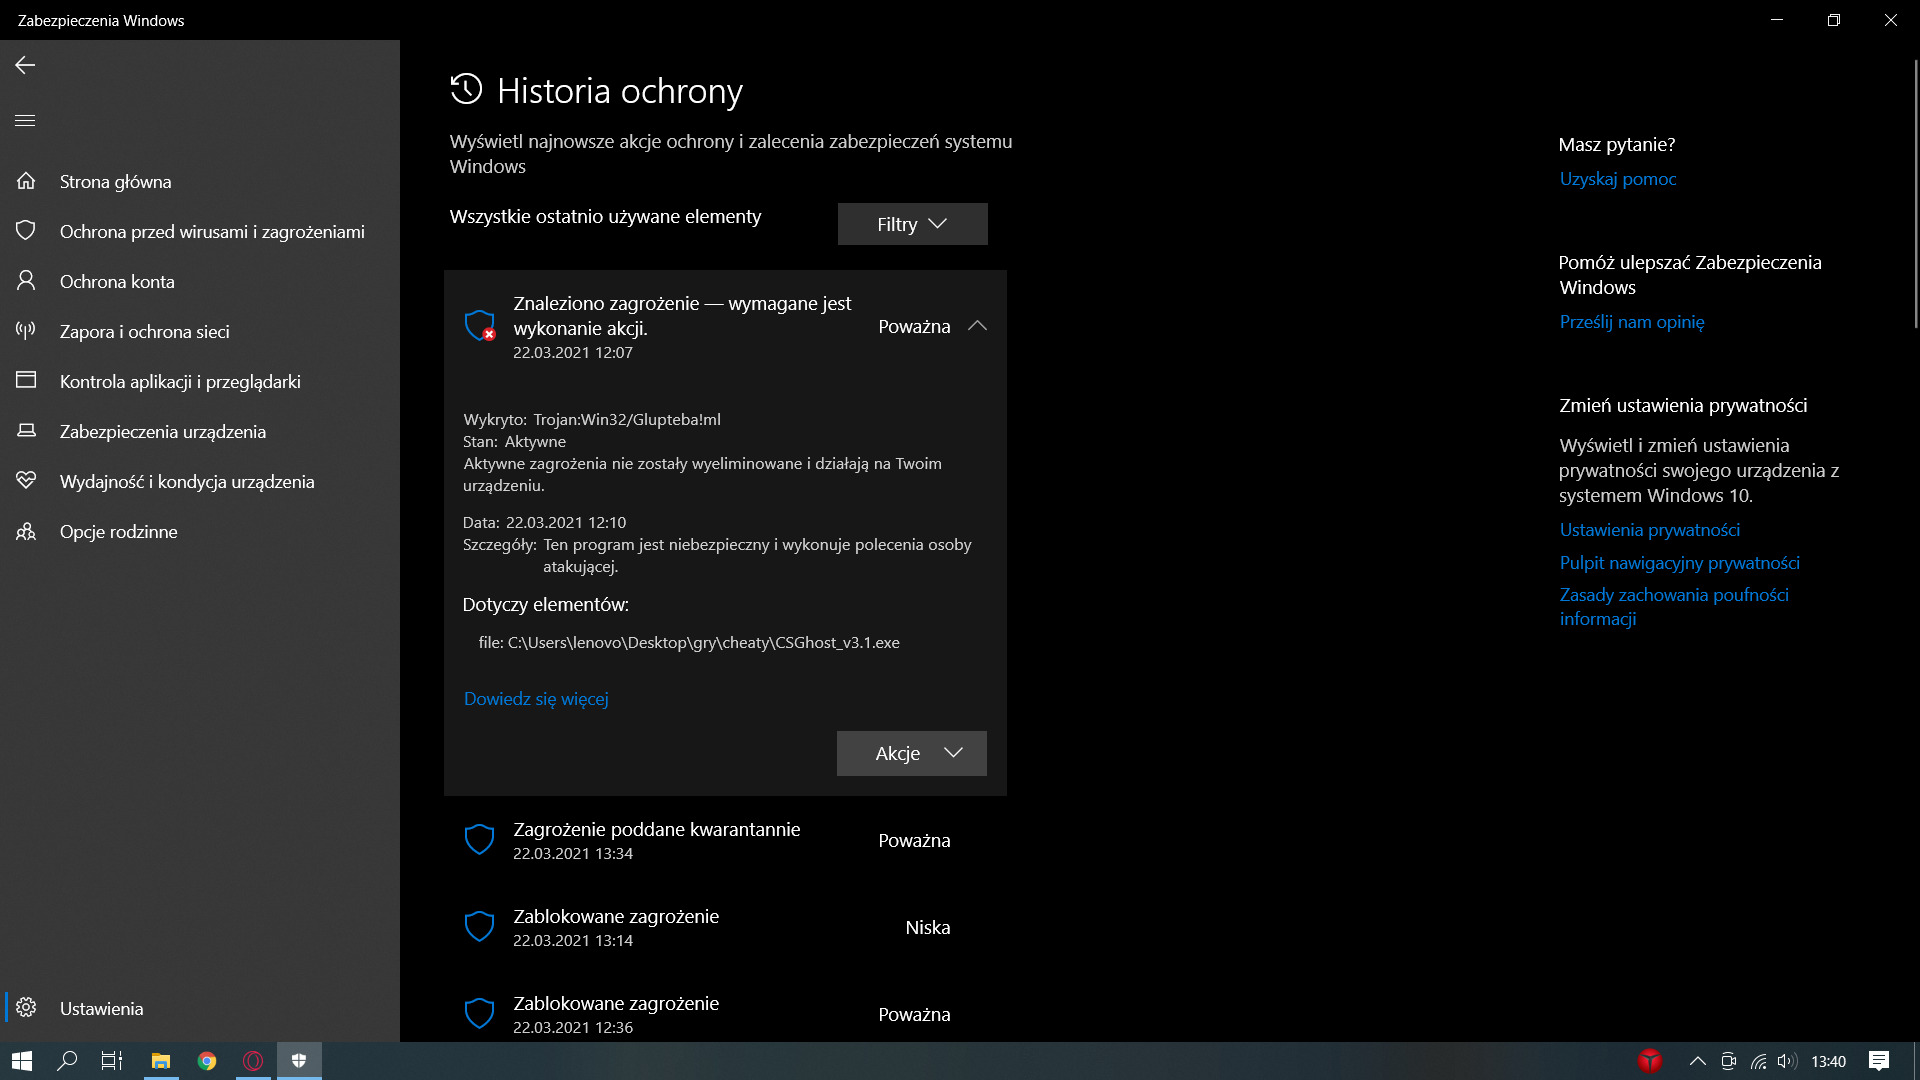Open Ustawienia prywatności link
Viewport: 1920px width, 1080px height.
click(1649, 530)
